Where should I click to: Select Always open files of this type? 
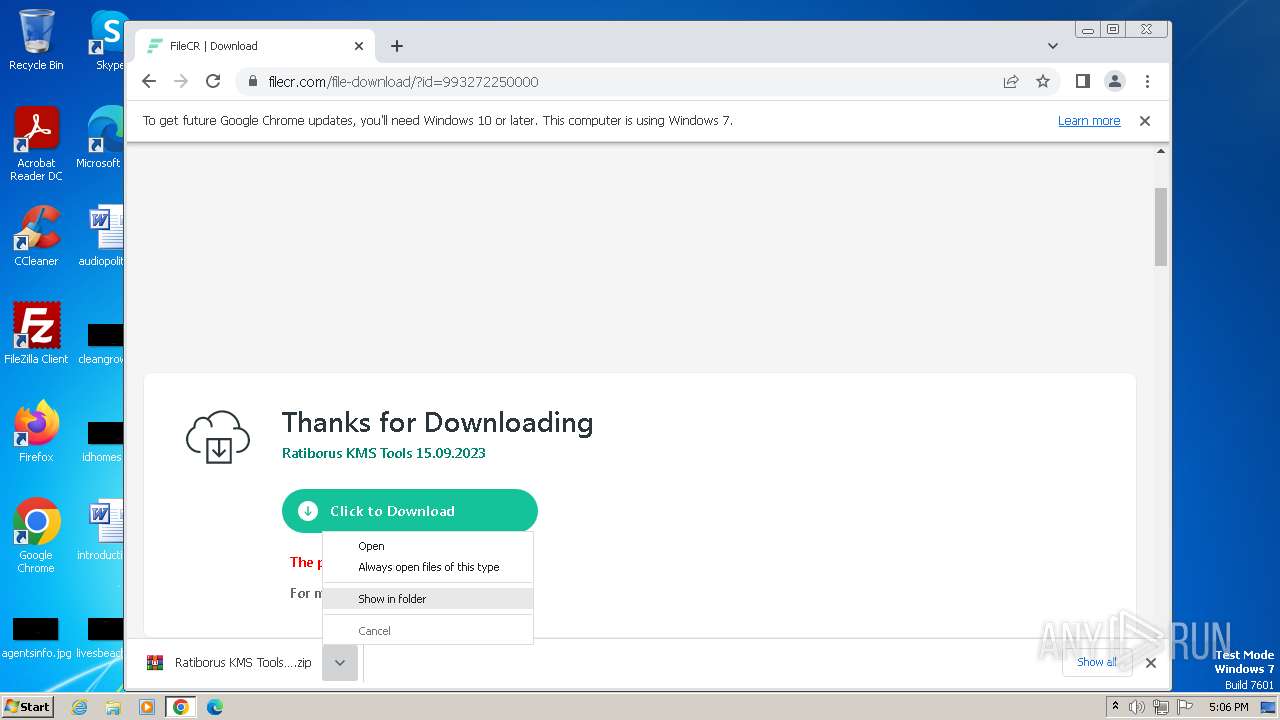[428, 567]
